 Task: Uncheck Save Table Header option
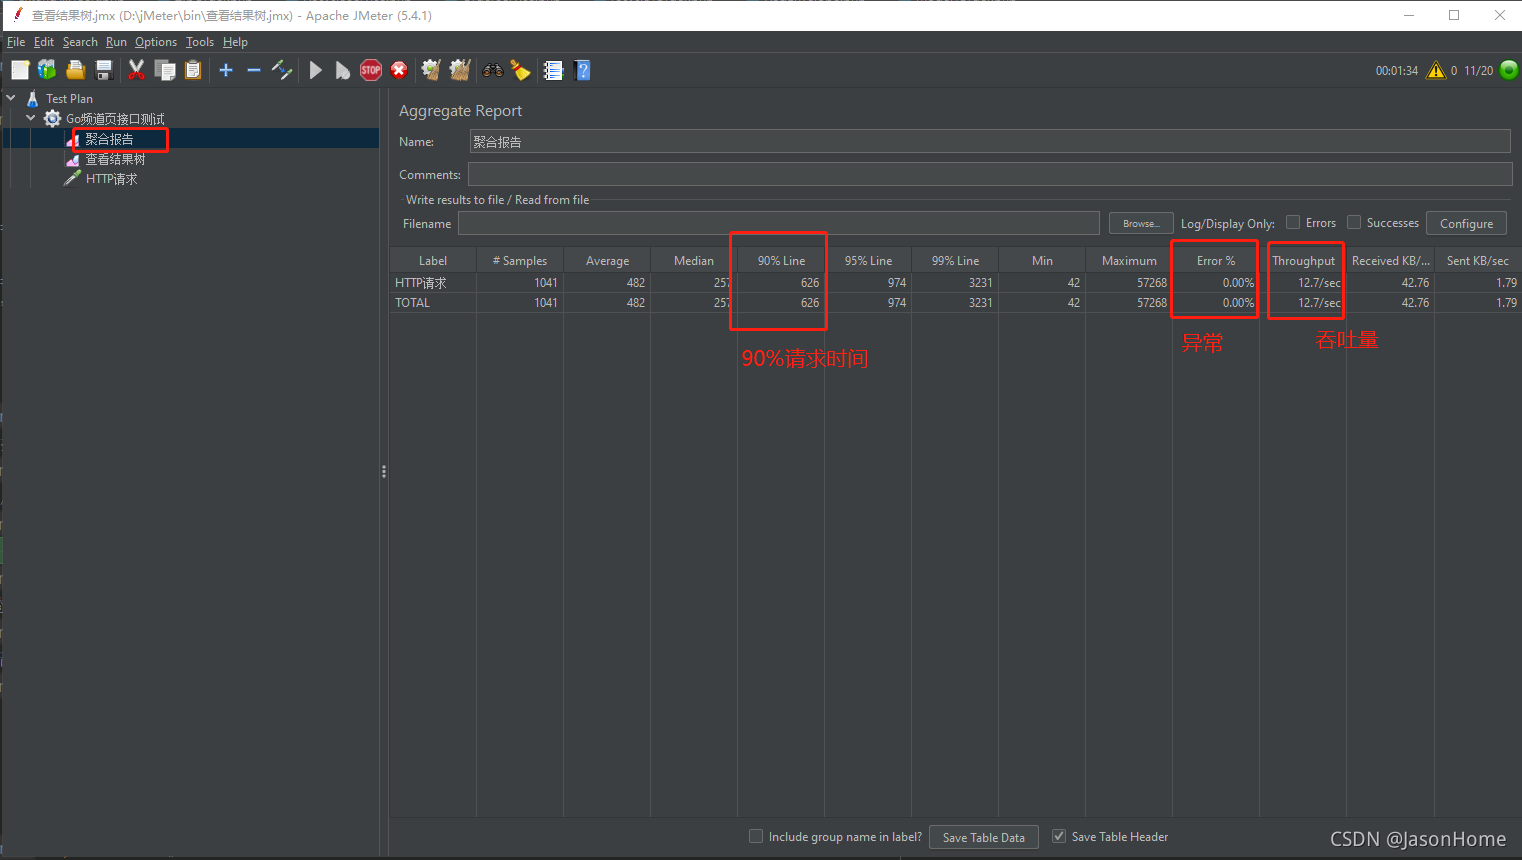pyautogui.click(x=1059, y=836)
